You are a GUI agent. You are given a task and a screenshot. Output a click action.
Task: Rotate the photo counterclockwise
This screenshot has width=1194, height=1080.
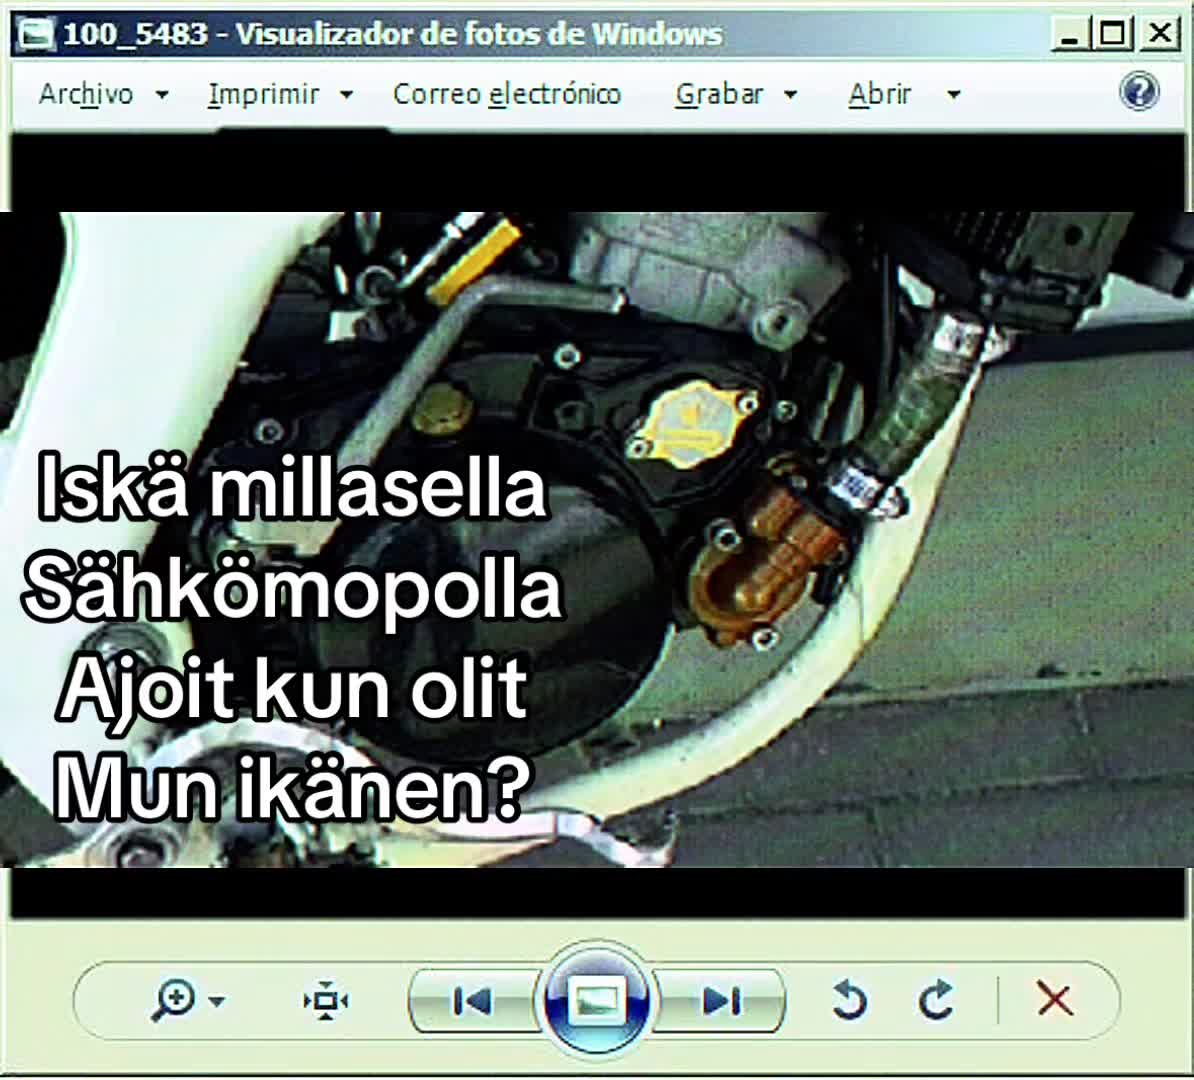click(x=849, y=1000)
